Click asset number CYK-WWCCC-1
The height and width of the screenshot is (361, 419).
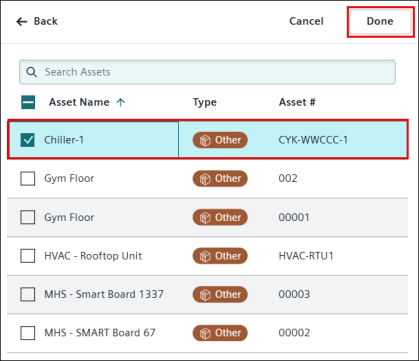pyautogui.click(x=313, y=140)
